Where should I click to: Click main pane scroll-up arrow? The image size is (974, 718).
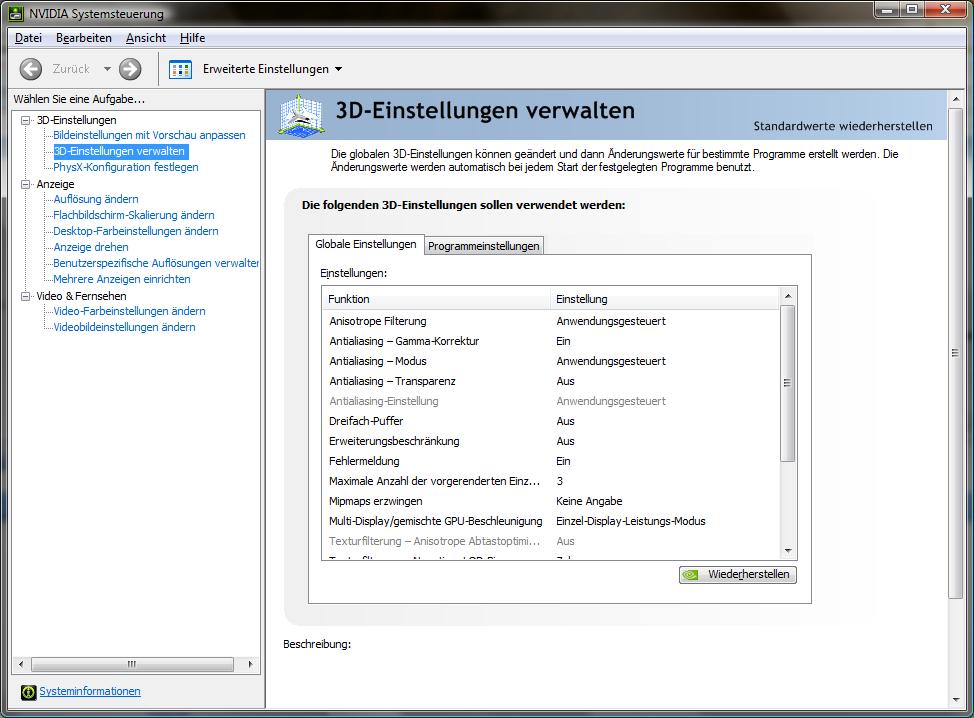955,99
